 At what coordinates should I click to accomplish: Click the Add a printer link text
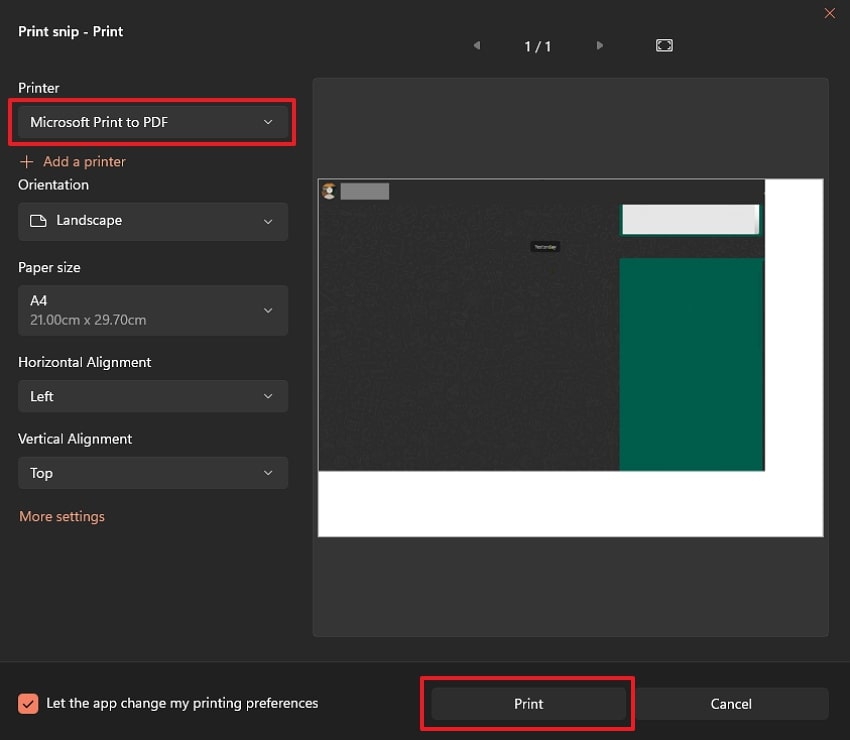pos(84,161)
